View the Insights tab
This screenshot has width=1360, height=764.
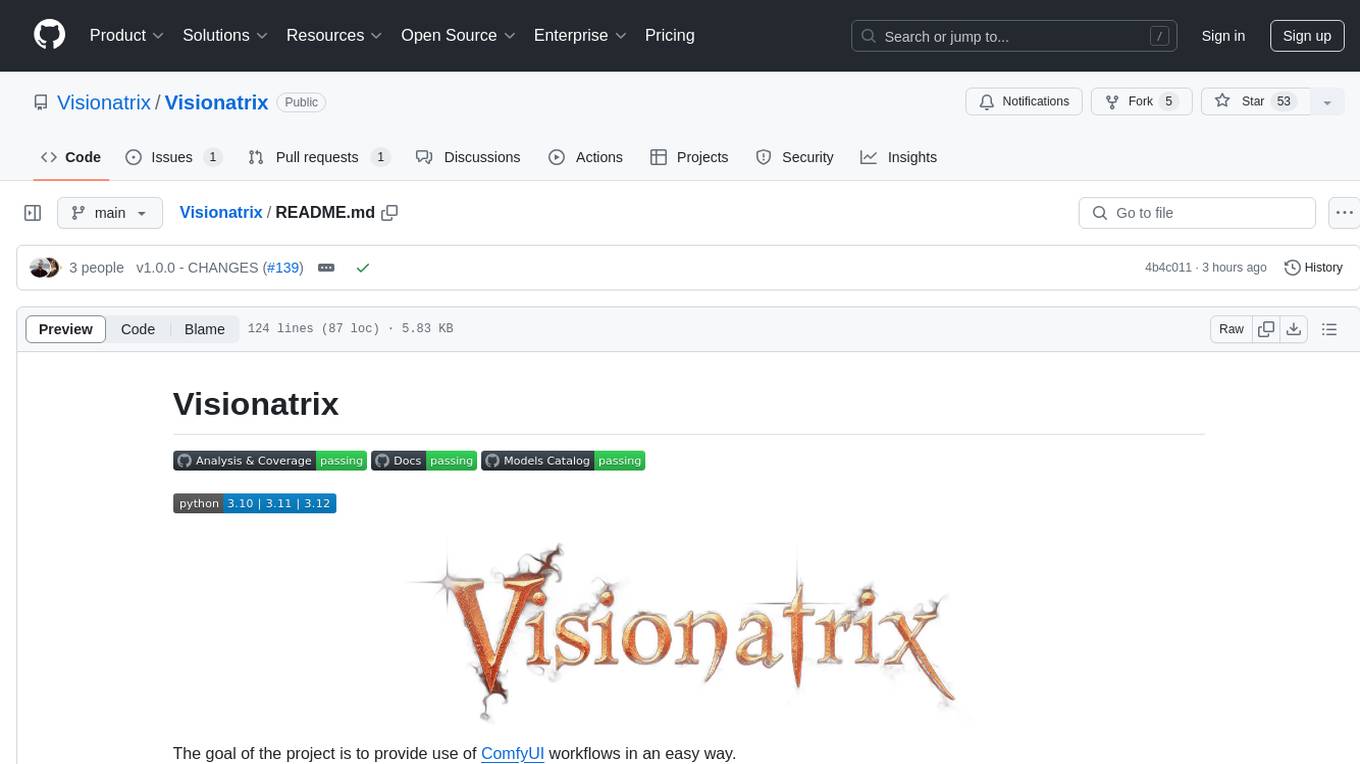pos(899,157)
